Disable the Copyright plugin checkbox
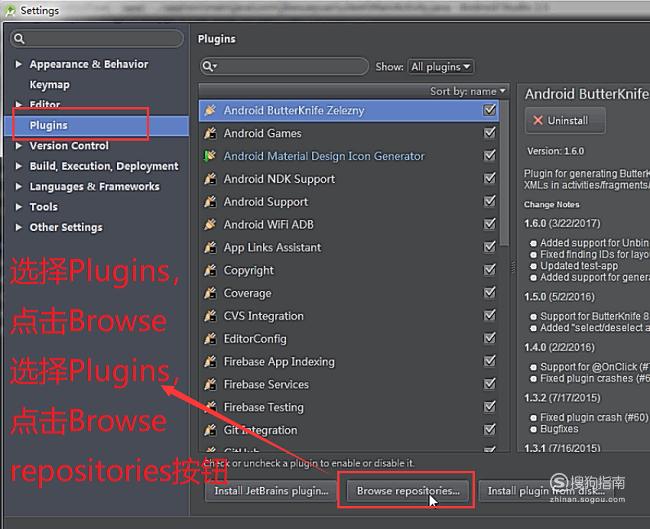 (x=490, y=270)
